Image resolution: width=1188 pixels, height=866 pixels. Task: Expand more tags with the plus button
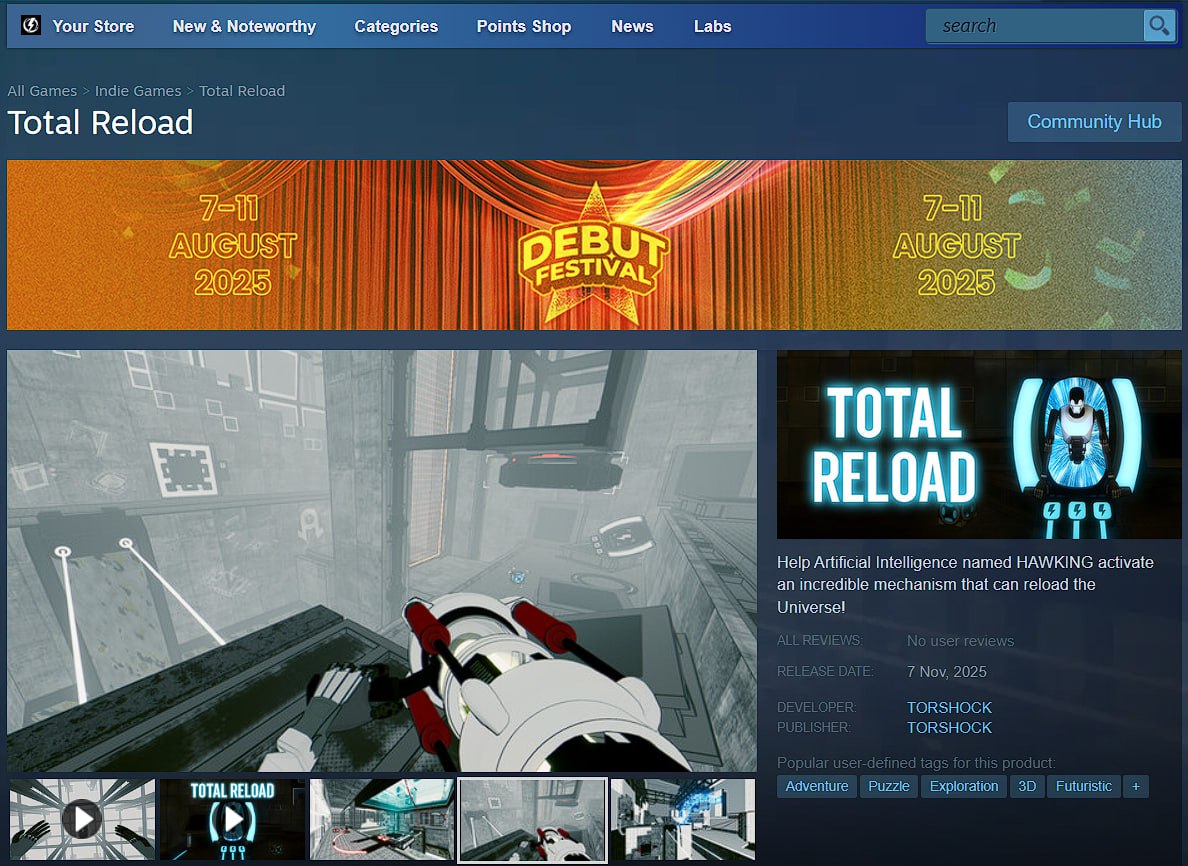point(1136,786)
